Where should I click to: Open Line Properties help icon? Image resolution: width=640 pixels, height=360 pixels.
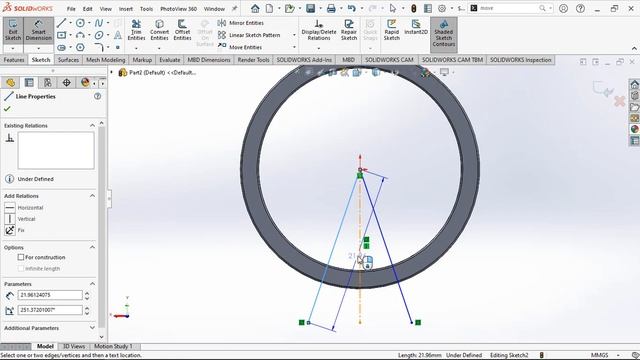click(98, 96)
